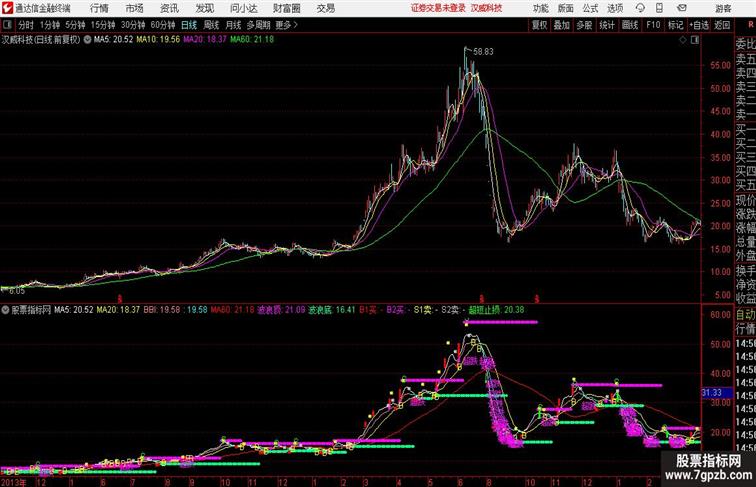The height and width of the screenshot is (487, 756).
Task: Switch to the 1分钟 period tab
Action: pos(50,25)
